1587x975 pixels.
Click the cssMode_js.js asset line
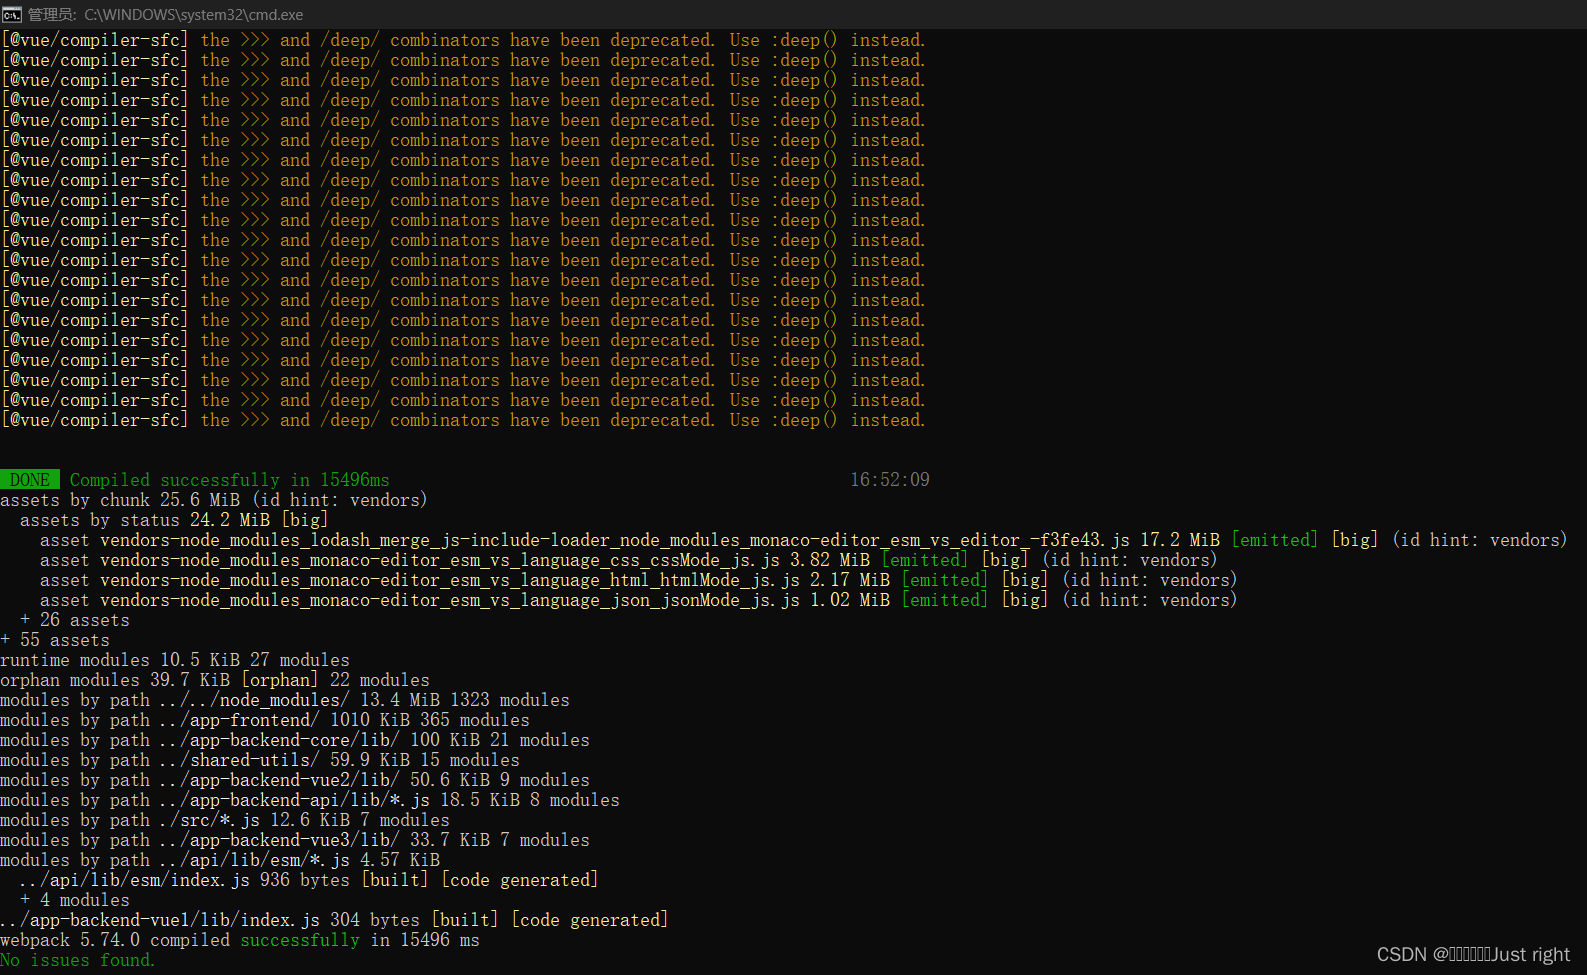click(x=628, y=560)
